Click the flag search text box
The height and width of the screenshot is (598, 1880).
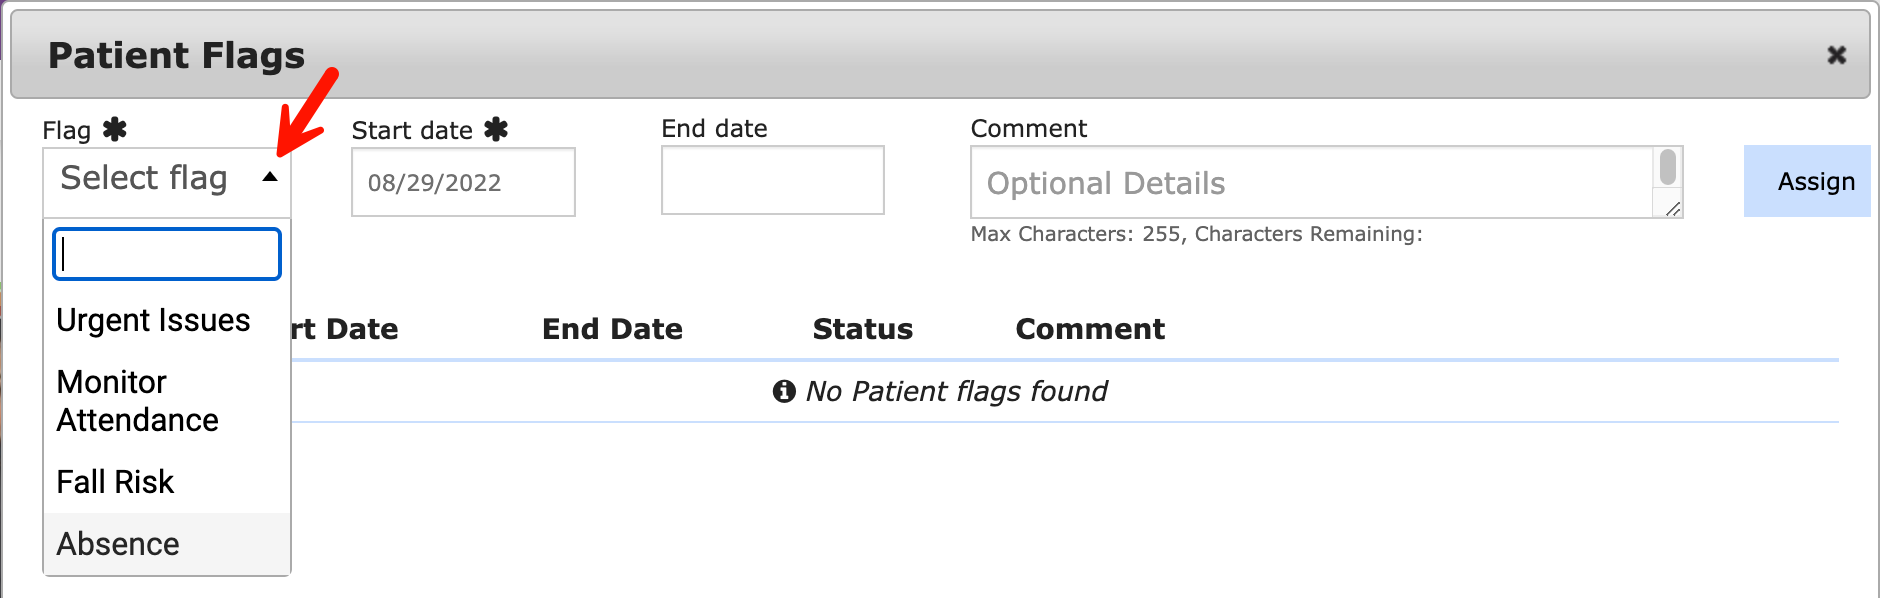pyautogui.click(x=166, y=254)
